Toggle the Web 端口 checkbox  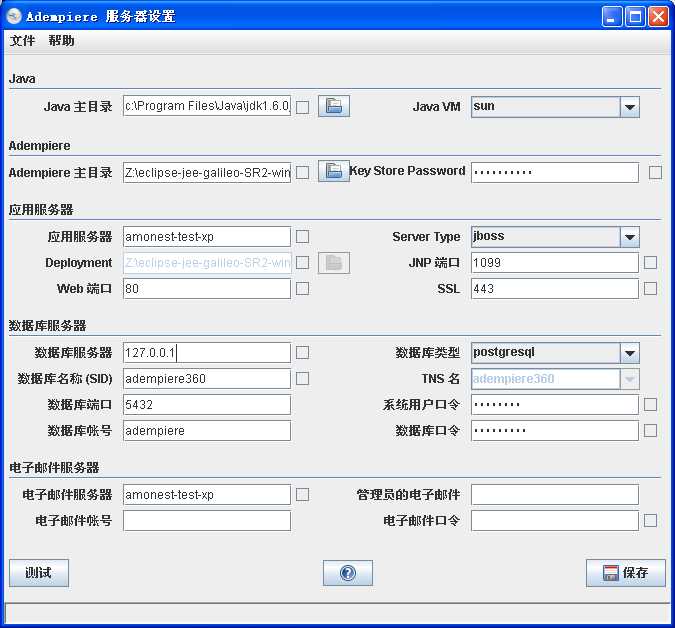[303, 288]
